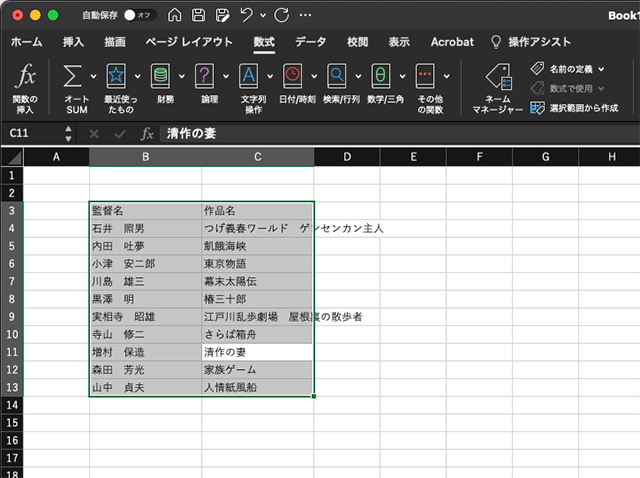Expand the Name Box dropdown arrow
640x478 pixels.
[70, 133]
